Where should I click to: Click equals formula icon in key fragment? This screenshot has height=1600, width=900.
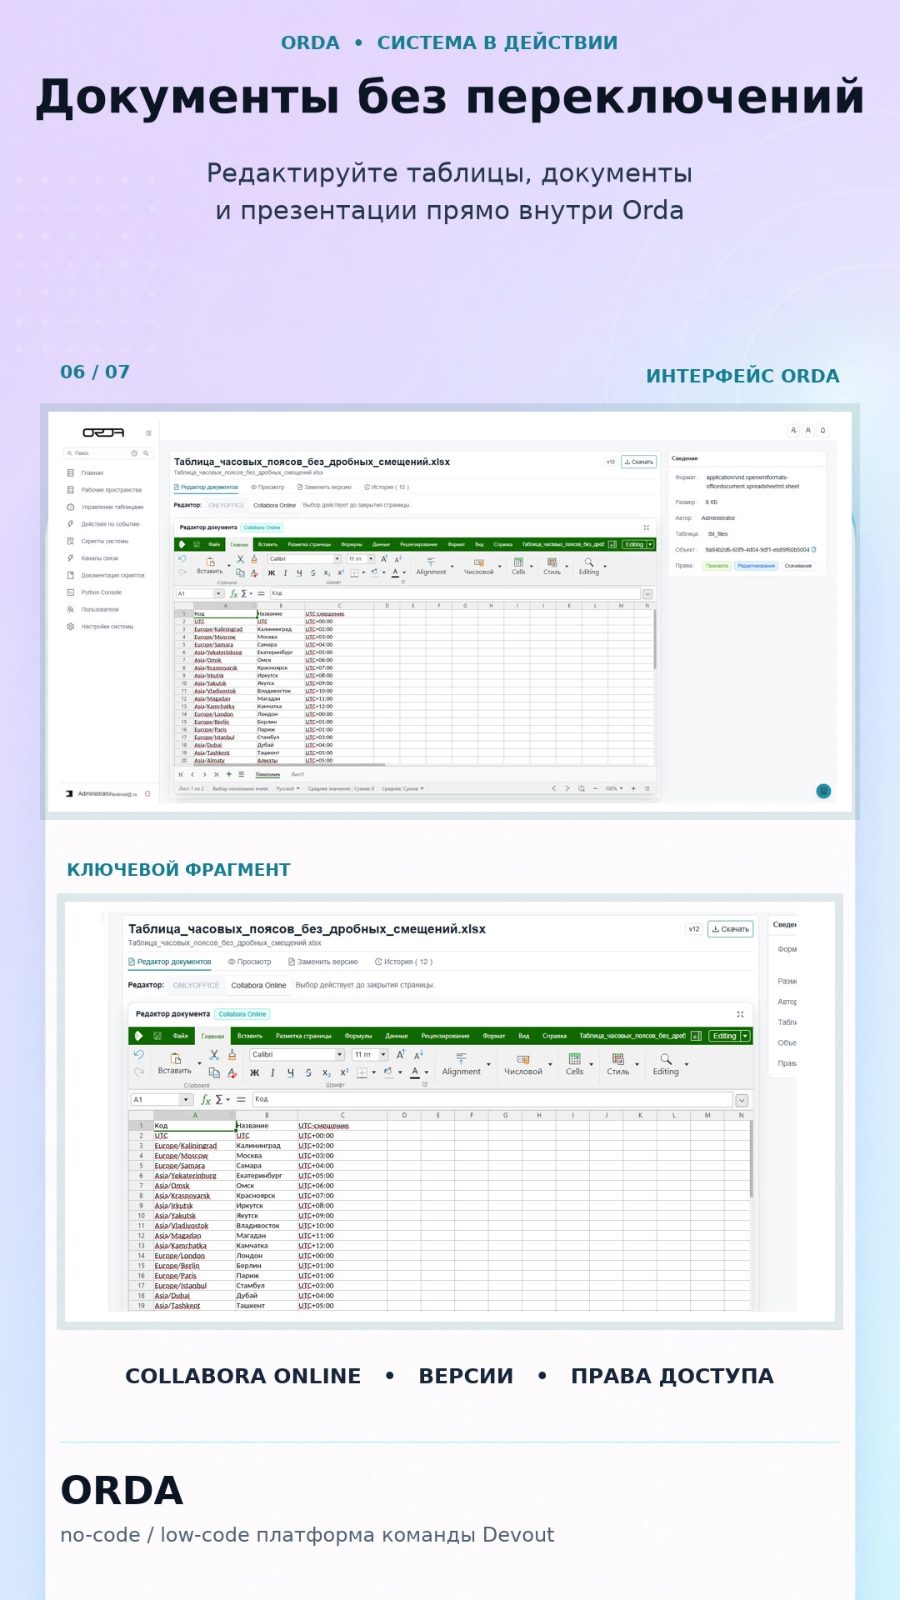[x=241, y=1099]
